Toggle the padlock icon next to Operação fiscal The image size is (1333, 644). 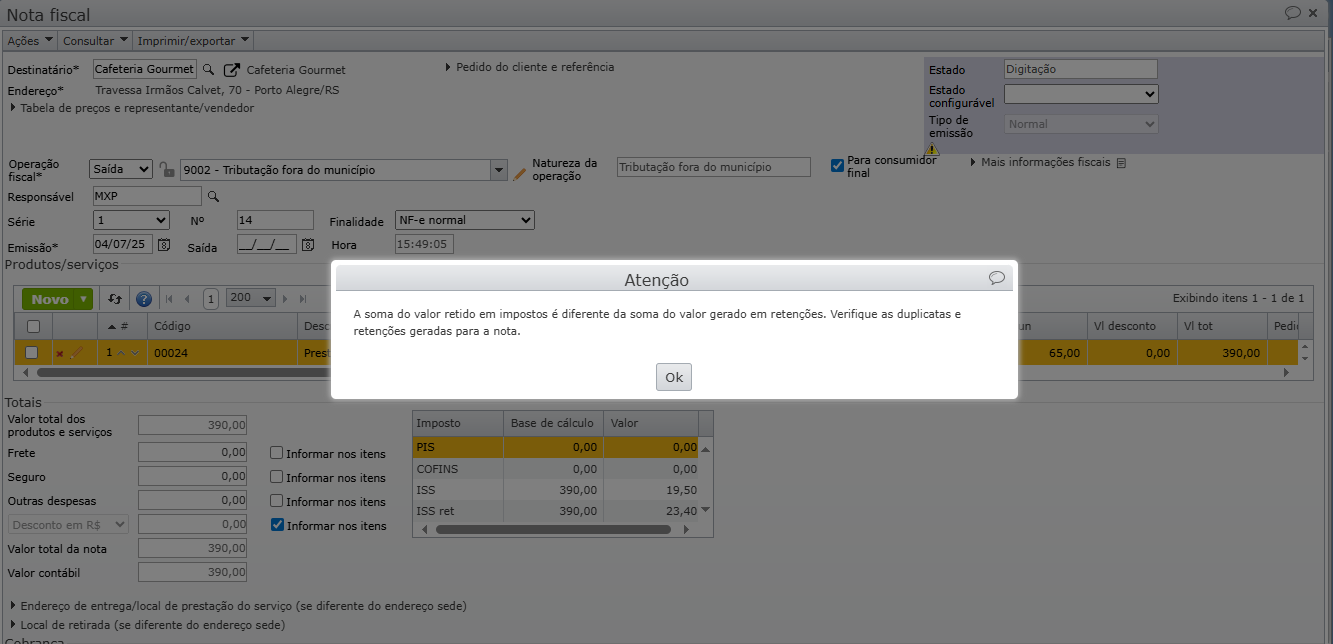[167, 170]
